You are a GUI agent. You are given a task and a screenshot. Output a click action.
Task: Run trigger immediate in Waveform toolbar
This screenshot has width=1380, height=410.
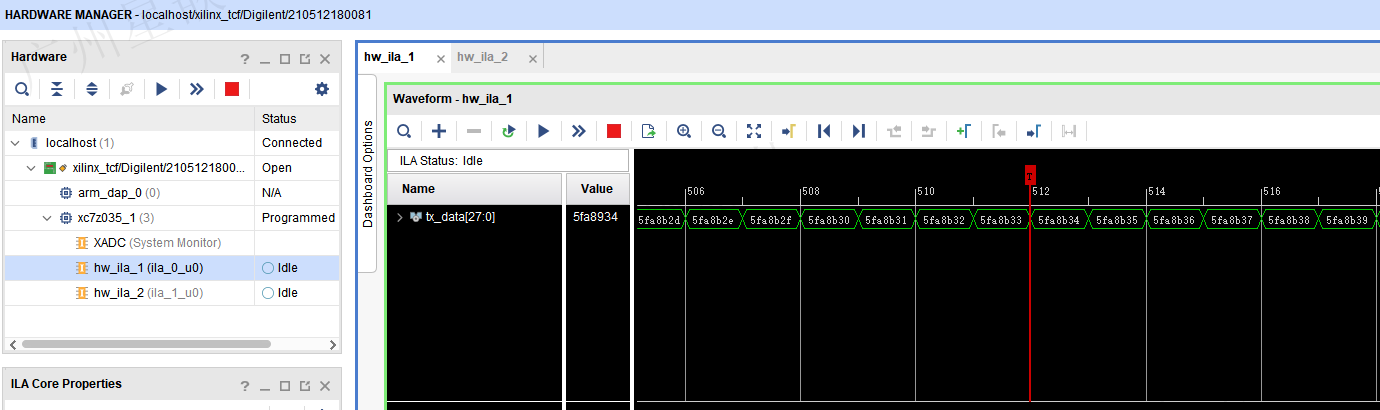coord(579,131)
